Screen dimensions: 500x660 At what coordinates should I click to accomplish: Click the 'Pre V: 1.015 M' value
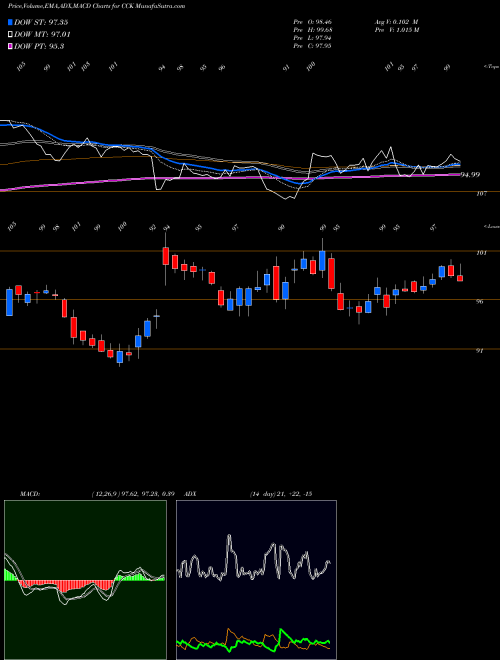click(x=396, y=30)
